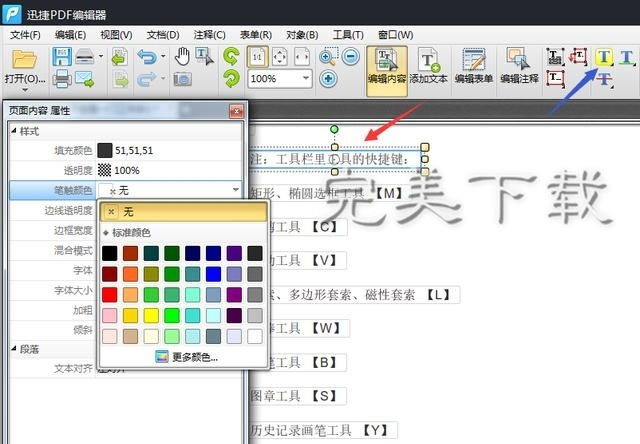This screenshot has height=444, width=640.
Task: Click the 填充颜色 swatch 51,51,51
Action: click(x=105, y=150)
